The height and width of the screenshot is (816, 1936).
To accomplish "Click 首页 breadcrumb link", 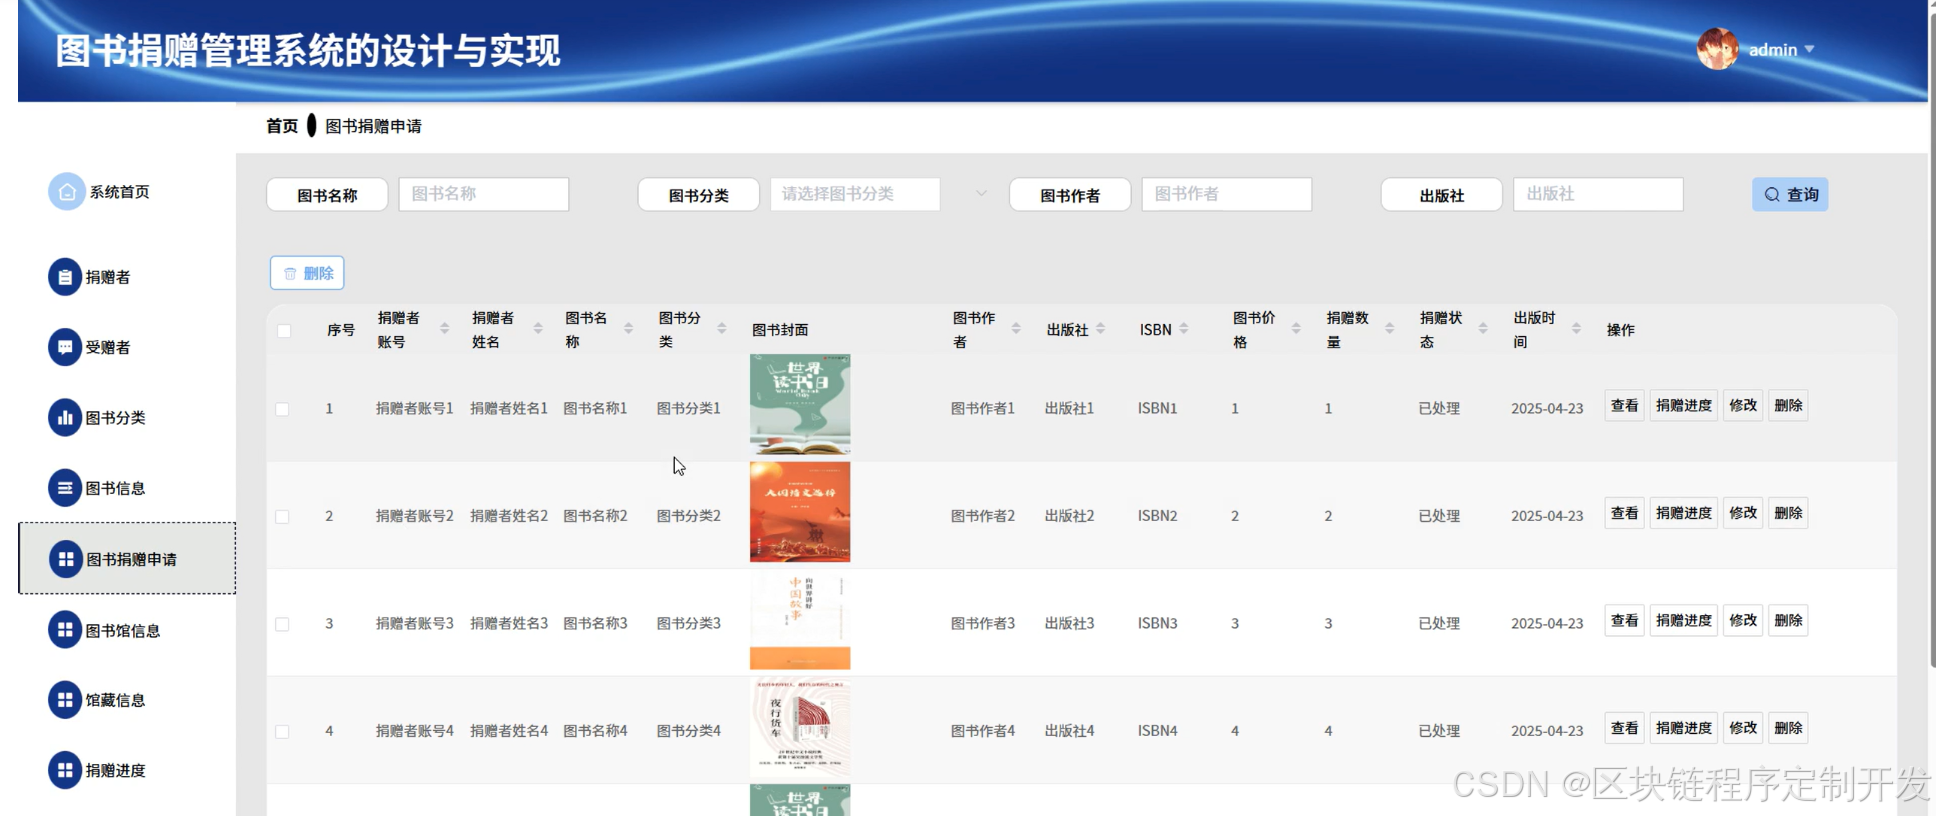I will coord(282,126).
